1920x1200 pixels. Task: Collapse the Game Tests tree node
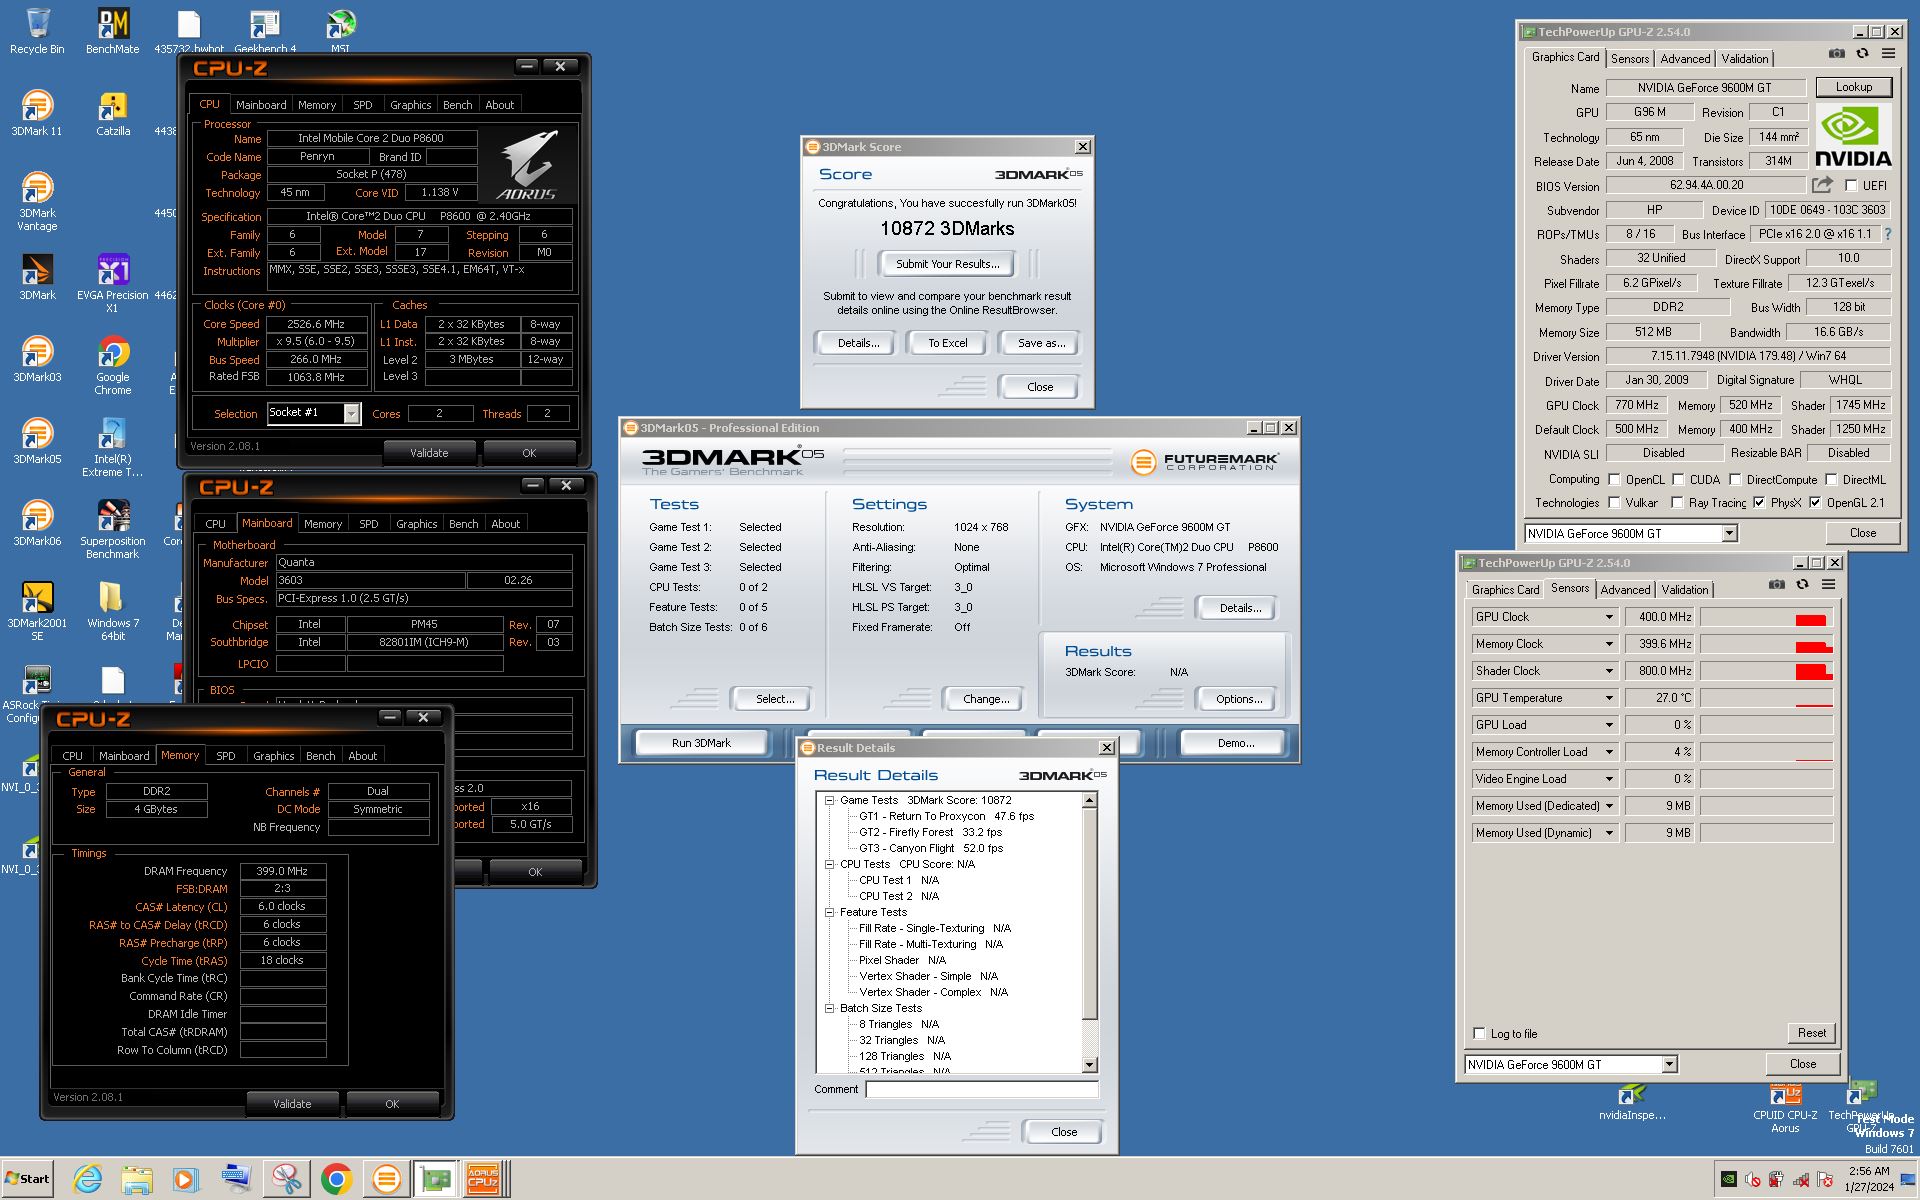pyautogui.click(x=829, y=800)
